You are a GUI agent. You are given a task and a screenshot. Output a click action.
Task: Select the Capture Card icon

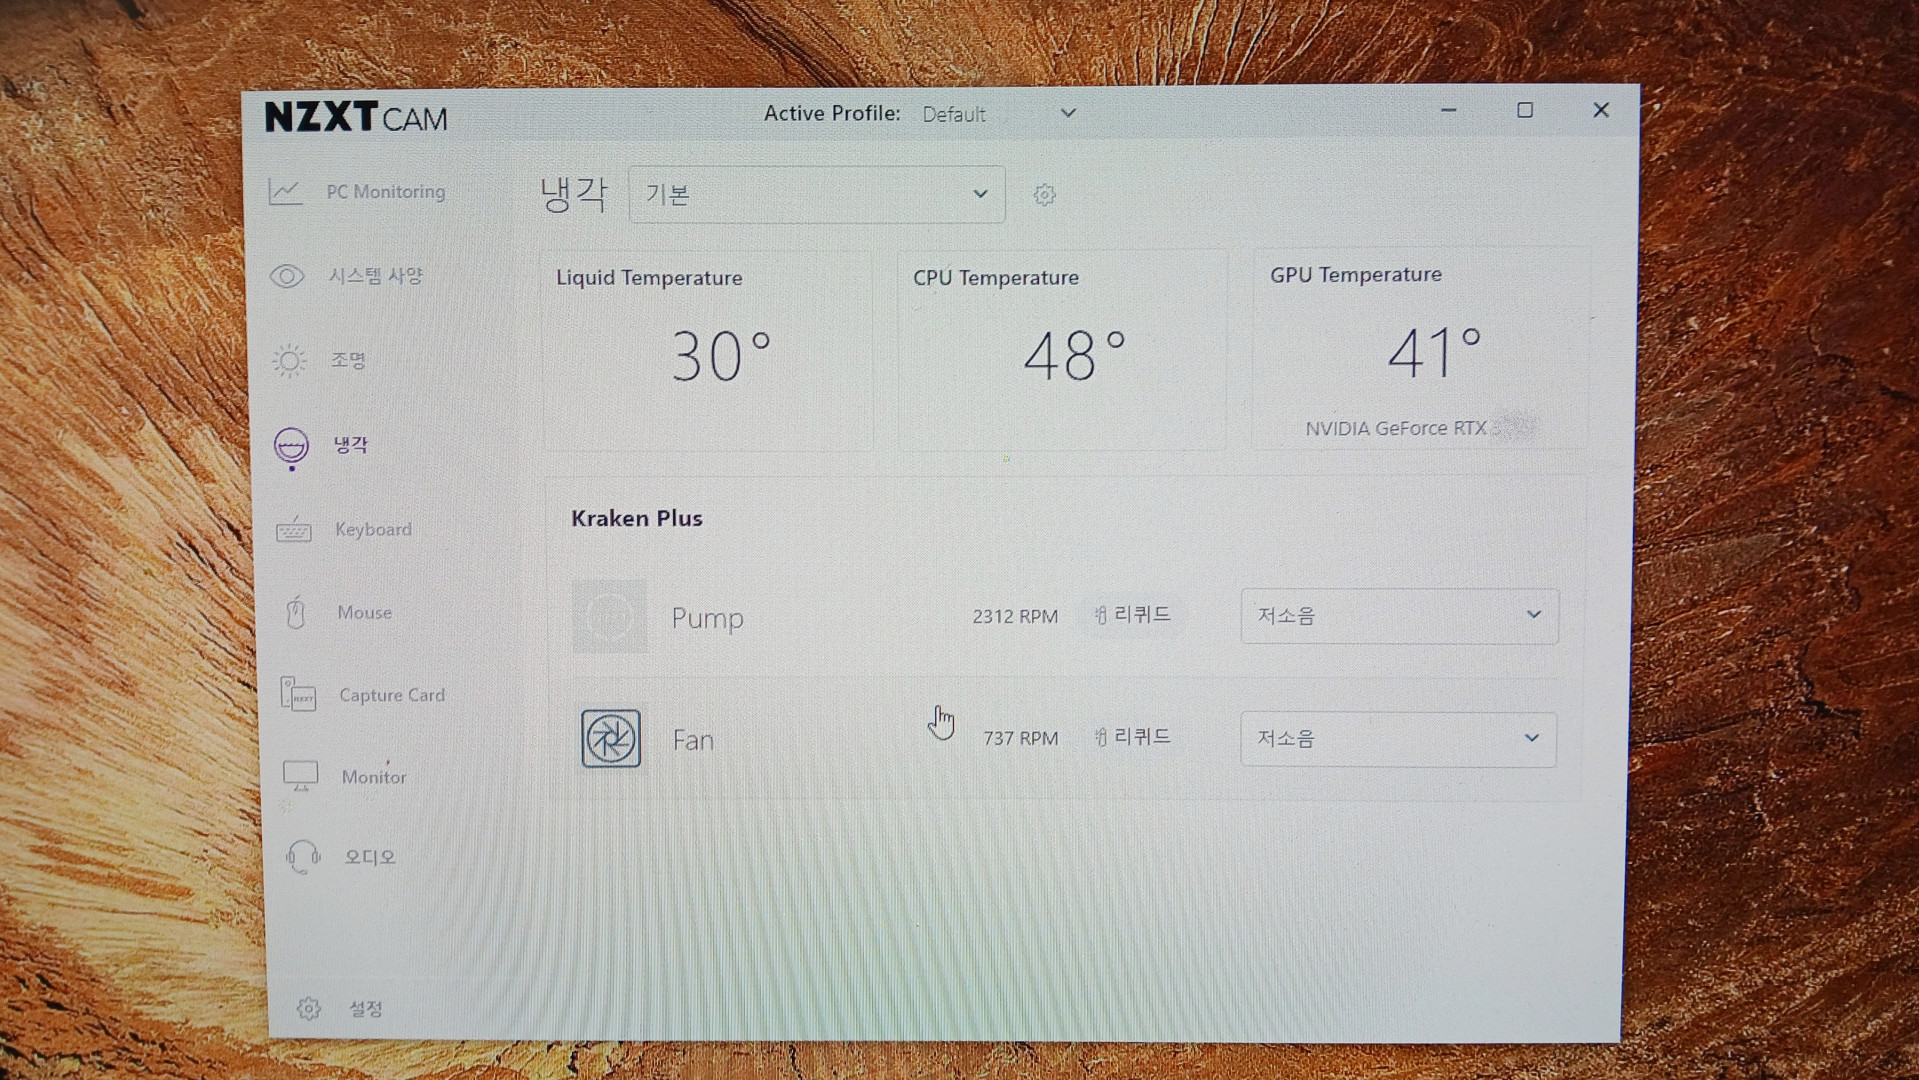(x=298, y=694)
